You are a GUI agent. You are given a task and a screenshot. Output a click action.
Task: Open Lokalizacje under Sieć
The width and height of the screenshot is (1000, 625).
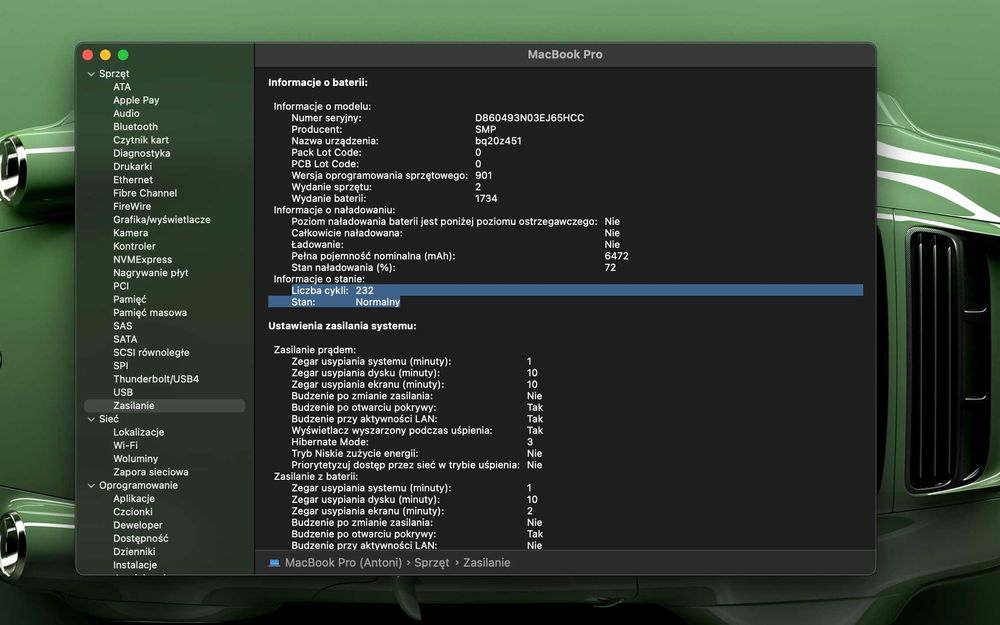click(138, 432)
